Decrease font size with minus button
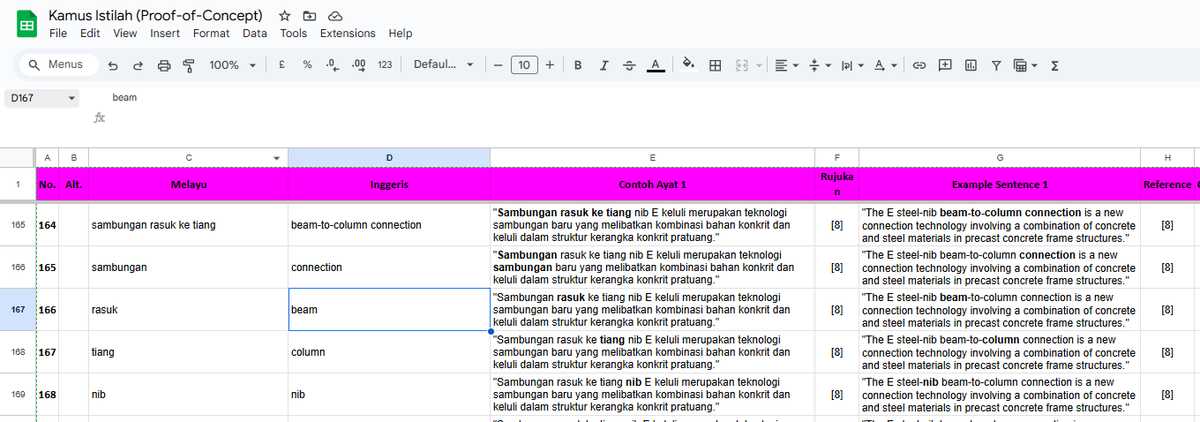Image resolution: width=1200 pixels, height=422 pixels. 497,65
